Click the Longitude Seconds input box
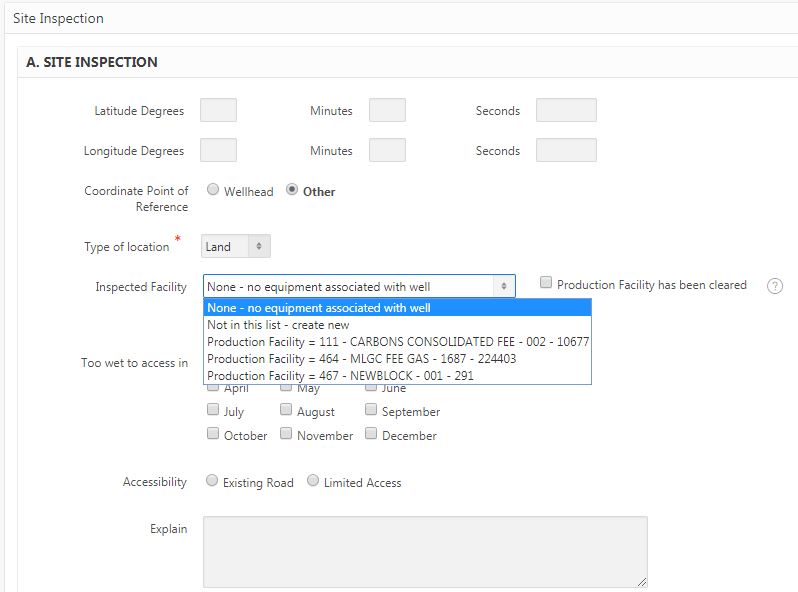This screenshot has width=798, height=592. [566, 150]
